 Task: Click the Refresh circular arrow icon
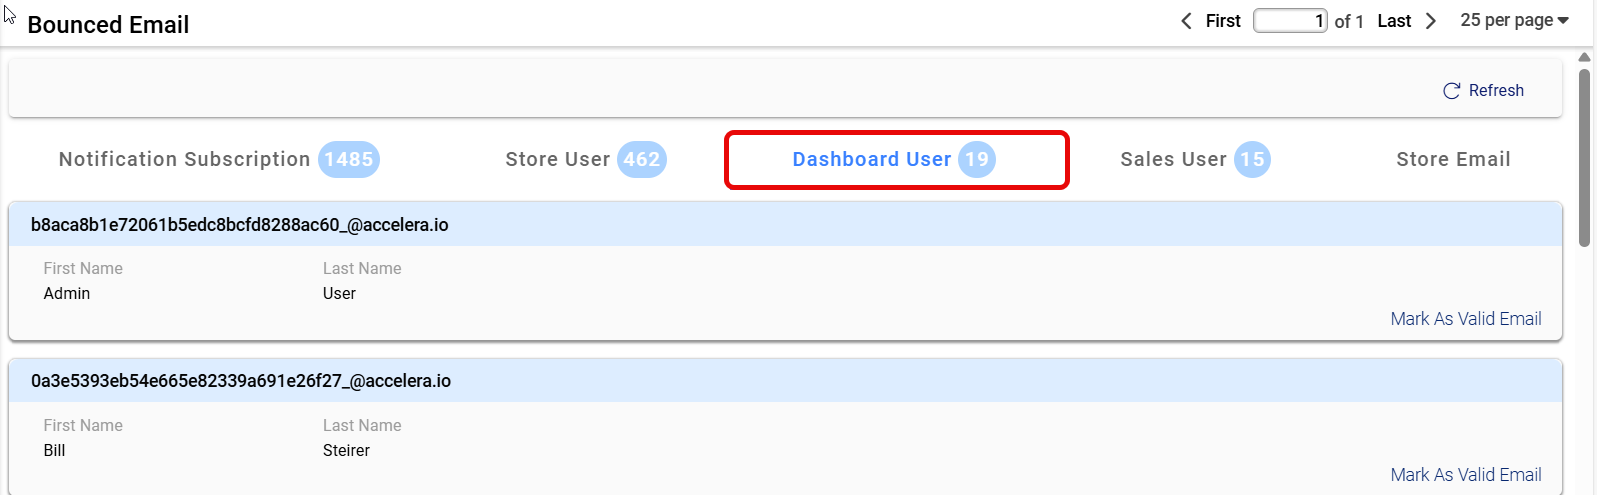coord(1451,91)
